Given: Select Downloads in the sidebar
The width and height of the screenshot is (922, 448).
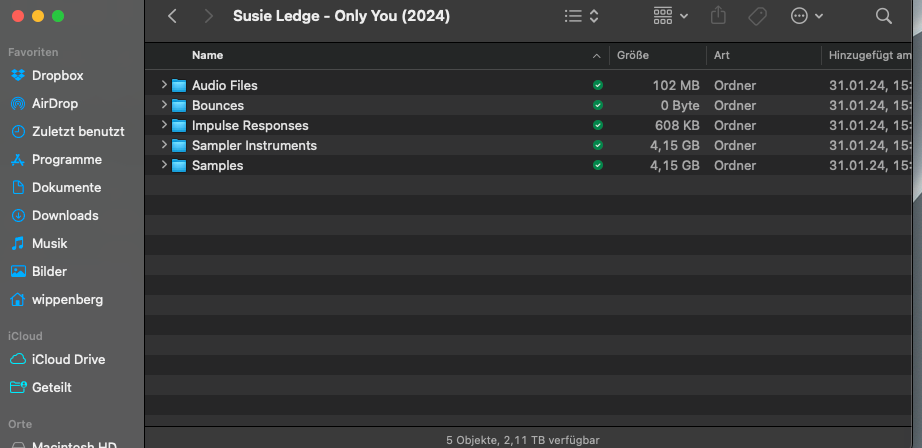Looking at the screenshot, I should click(x=65, y=215).
